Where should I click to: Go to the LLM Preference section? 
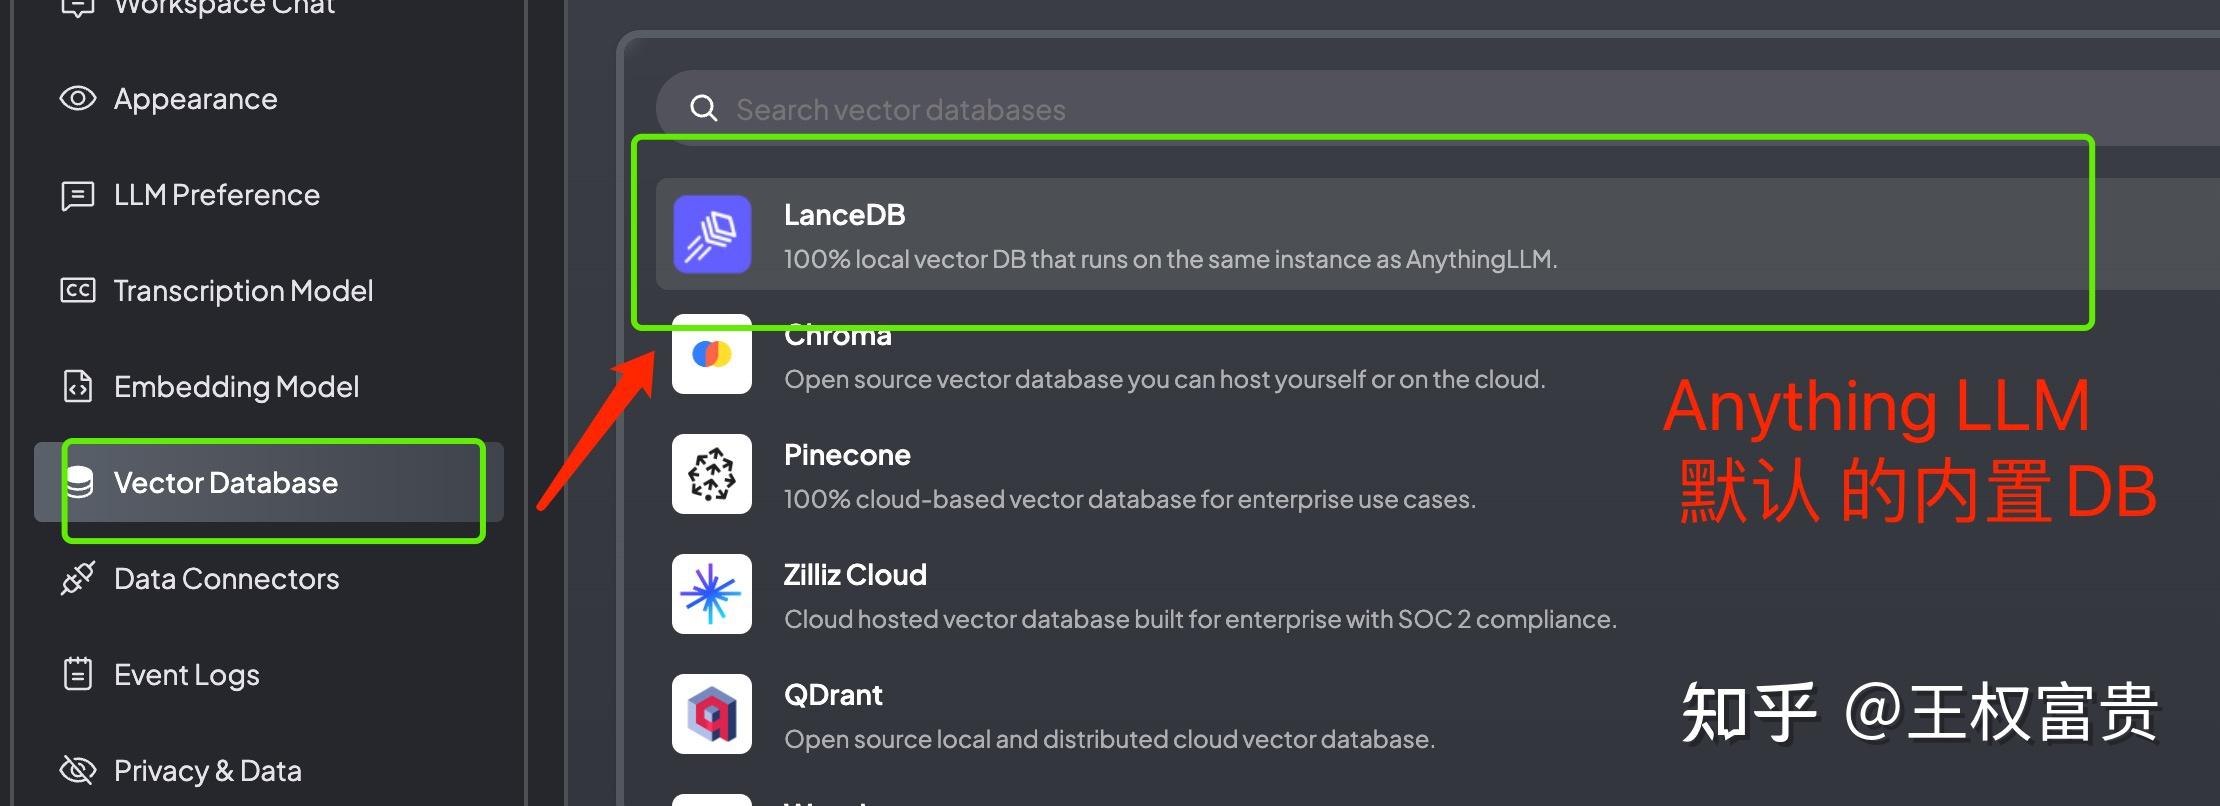[x=216, y=195]
